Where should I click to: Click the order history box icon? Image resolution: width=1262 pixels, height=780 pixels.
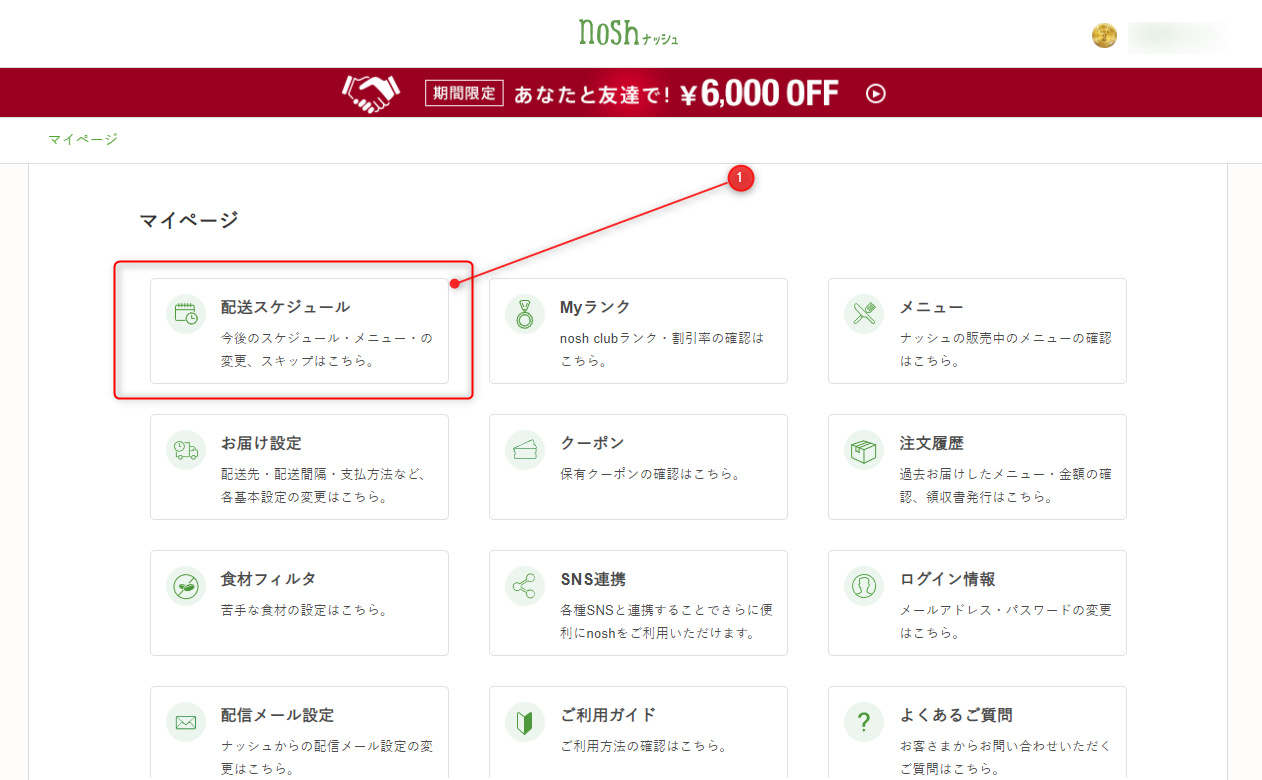point(864,450)
